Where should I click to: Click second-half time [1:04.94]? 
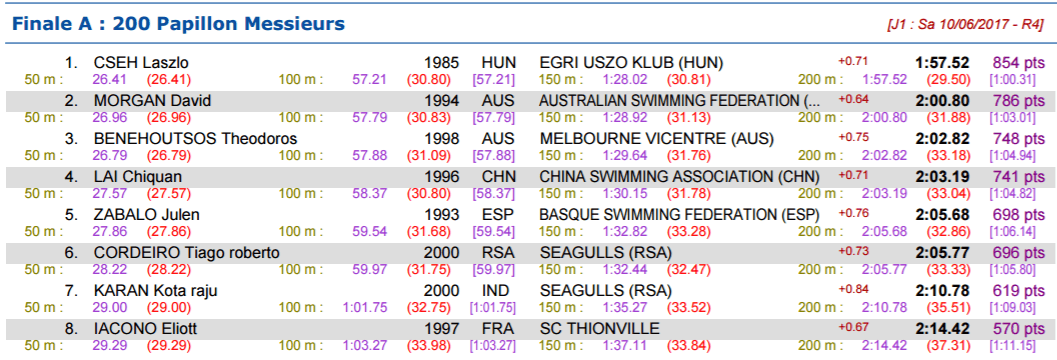click(1012, 156)
